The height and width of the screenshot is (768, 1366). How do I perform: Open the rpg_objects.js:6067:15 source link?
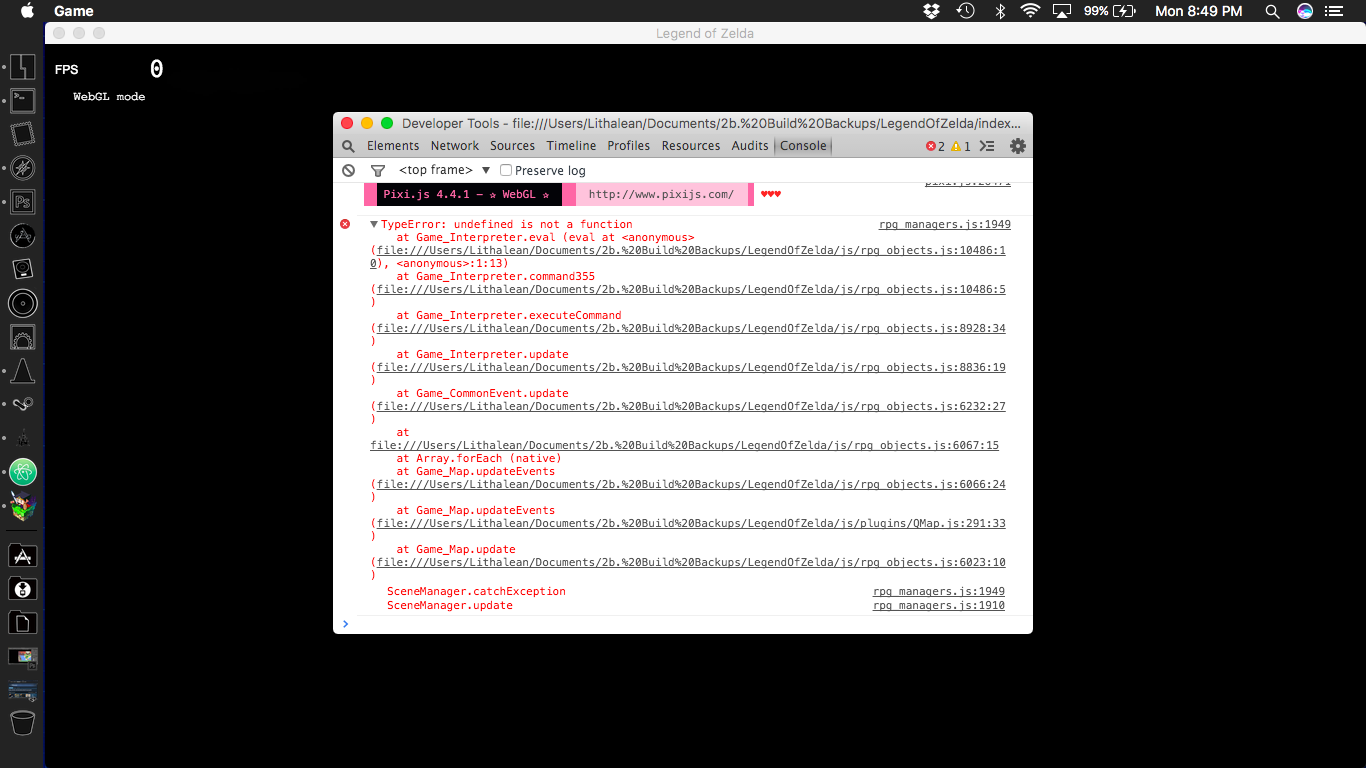tap(684, 445)
